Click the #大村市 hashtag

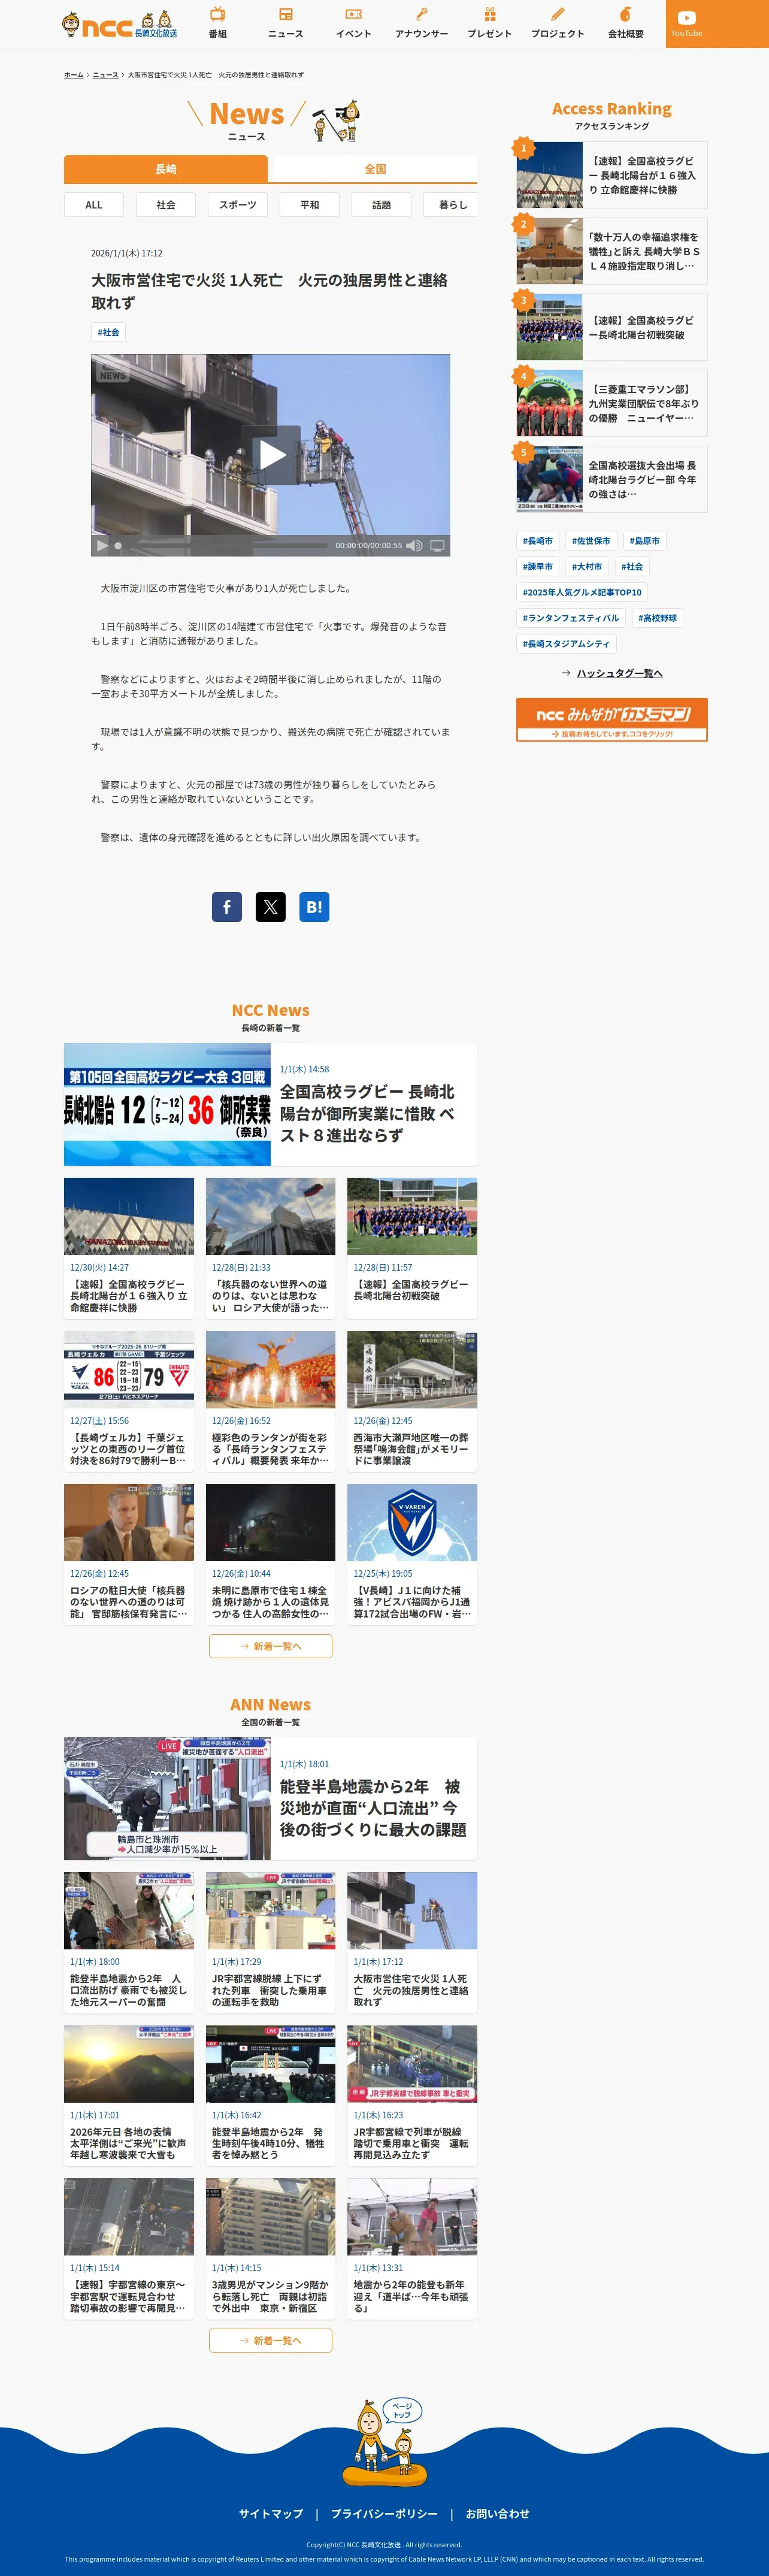click(x=587, y=567)
